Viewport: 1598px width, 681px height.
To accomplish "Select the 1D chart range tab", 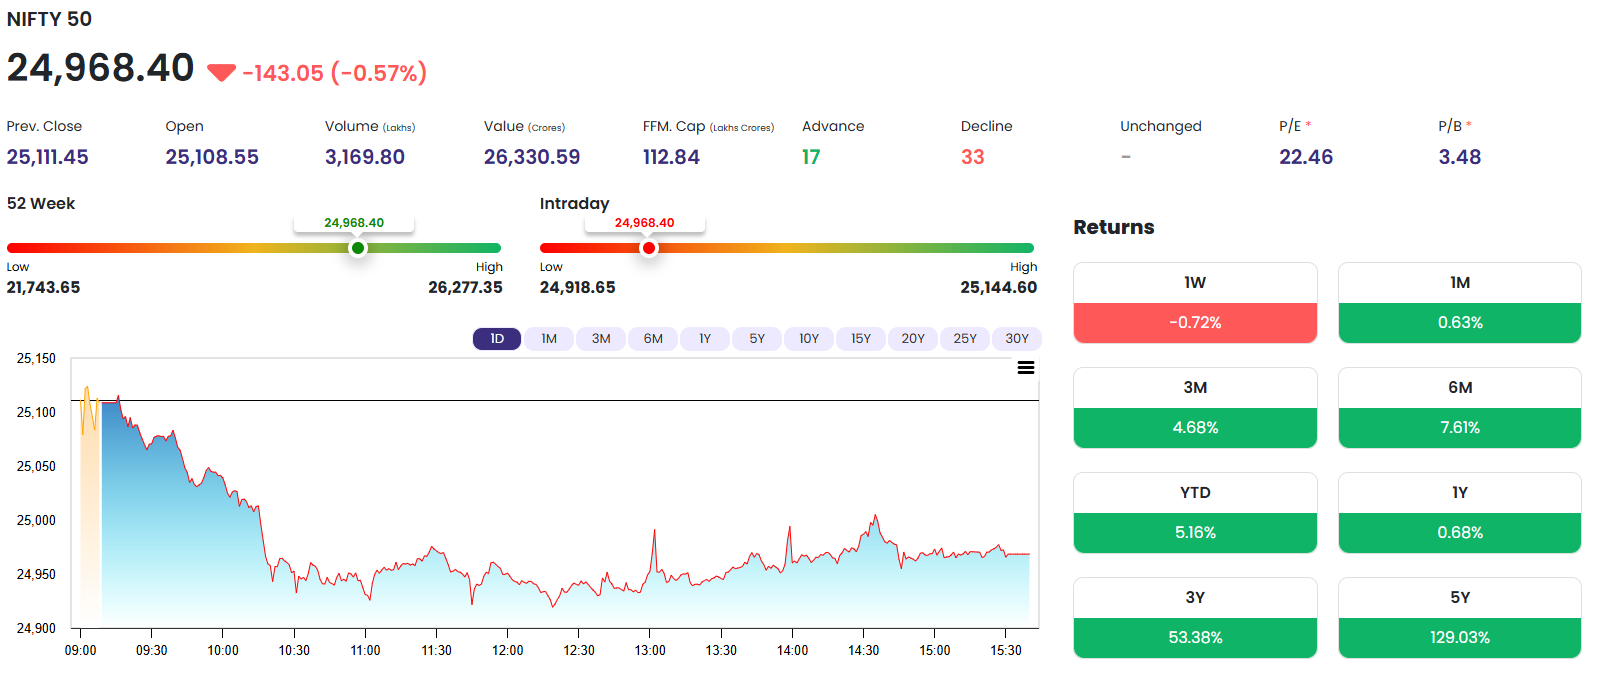I will [497, 339].
